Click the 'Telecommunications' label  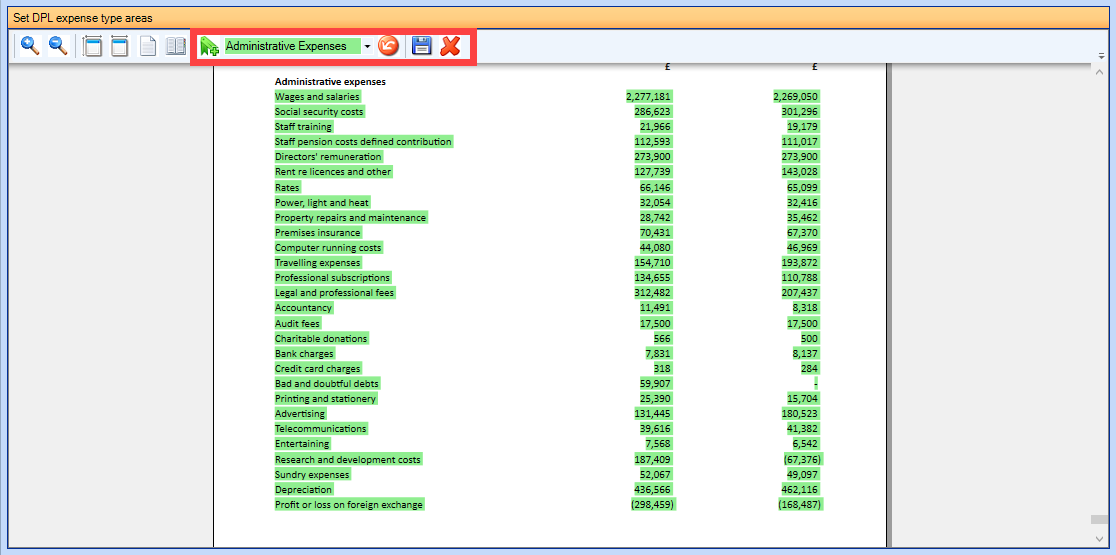(320, 428)
